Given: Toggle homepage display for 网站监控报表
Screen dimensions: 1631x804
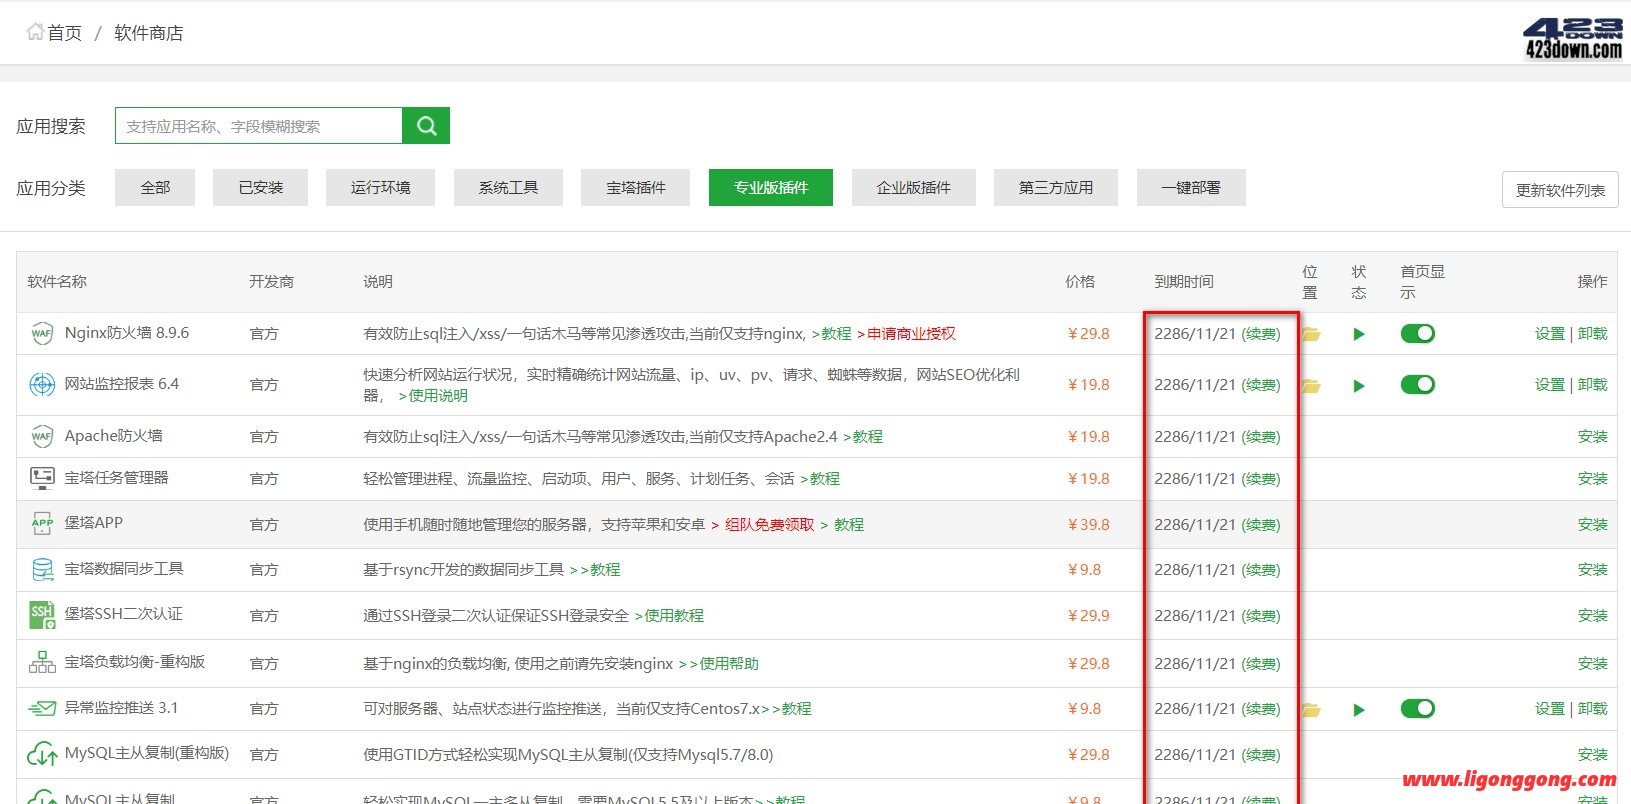Looking at the screenshot, I should (1417, 384).
